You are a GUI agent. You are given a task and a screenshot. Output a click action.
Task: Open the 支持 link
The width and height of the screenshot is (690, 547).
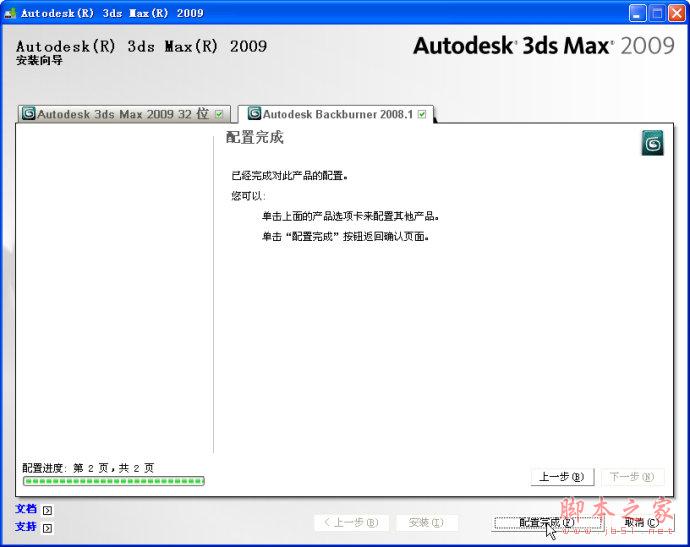click(x=26, y=526)
